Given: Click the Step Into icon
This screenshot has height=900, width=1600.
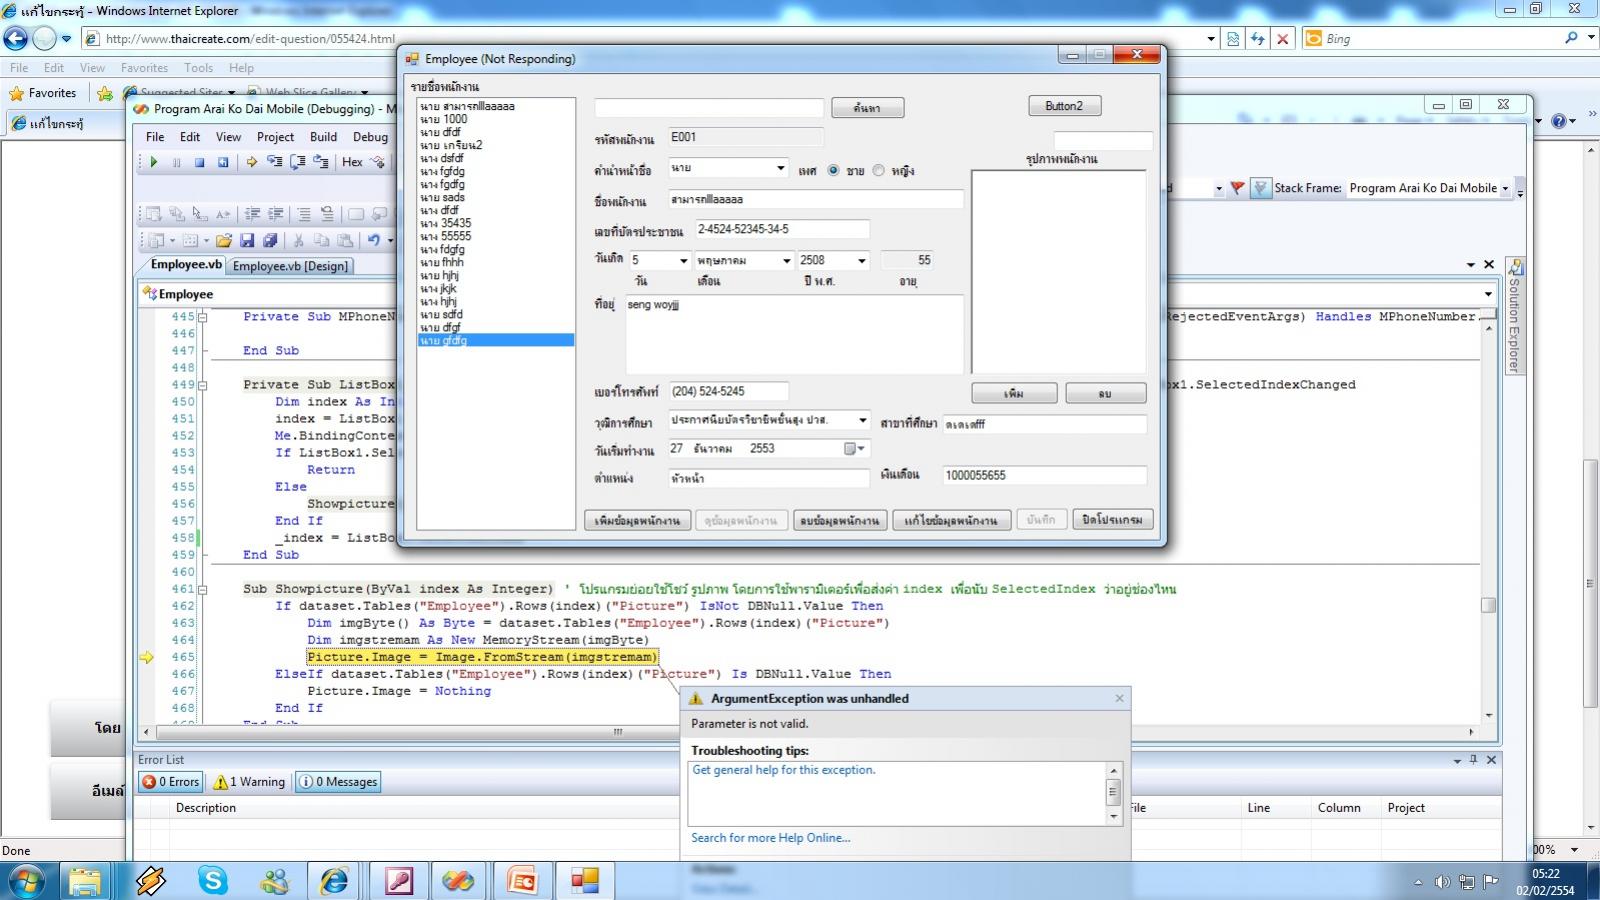Looking at the screenshot, I should [274, 162].
